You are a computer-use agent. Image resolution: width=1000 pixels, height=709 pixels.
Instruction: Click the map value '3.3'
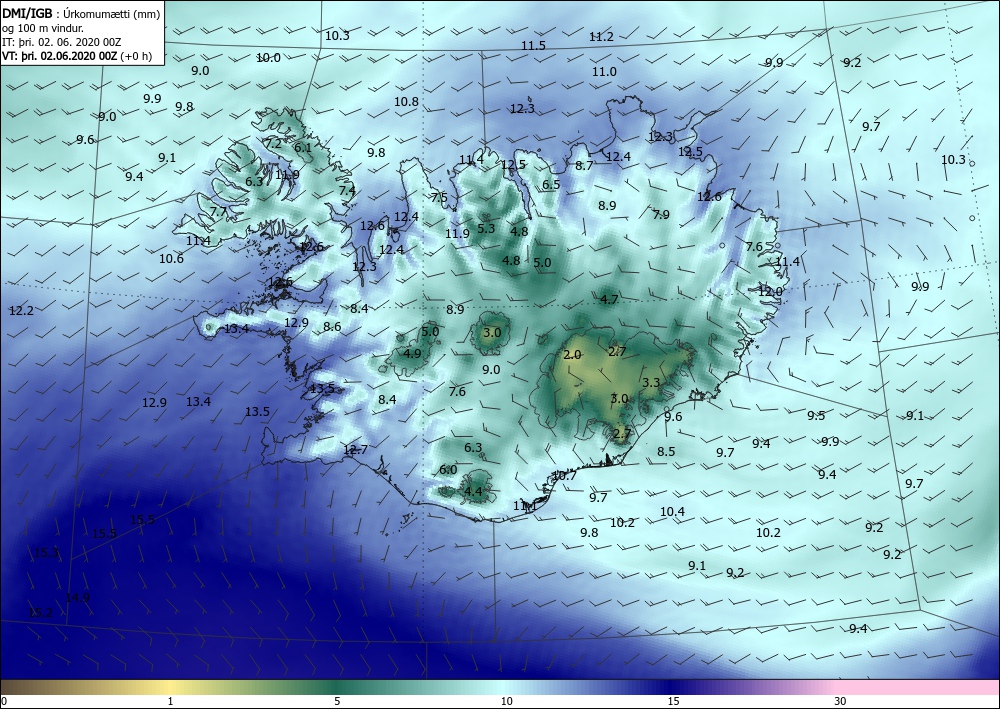pos(651,383)
